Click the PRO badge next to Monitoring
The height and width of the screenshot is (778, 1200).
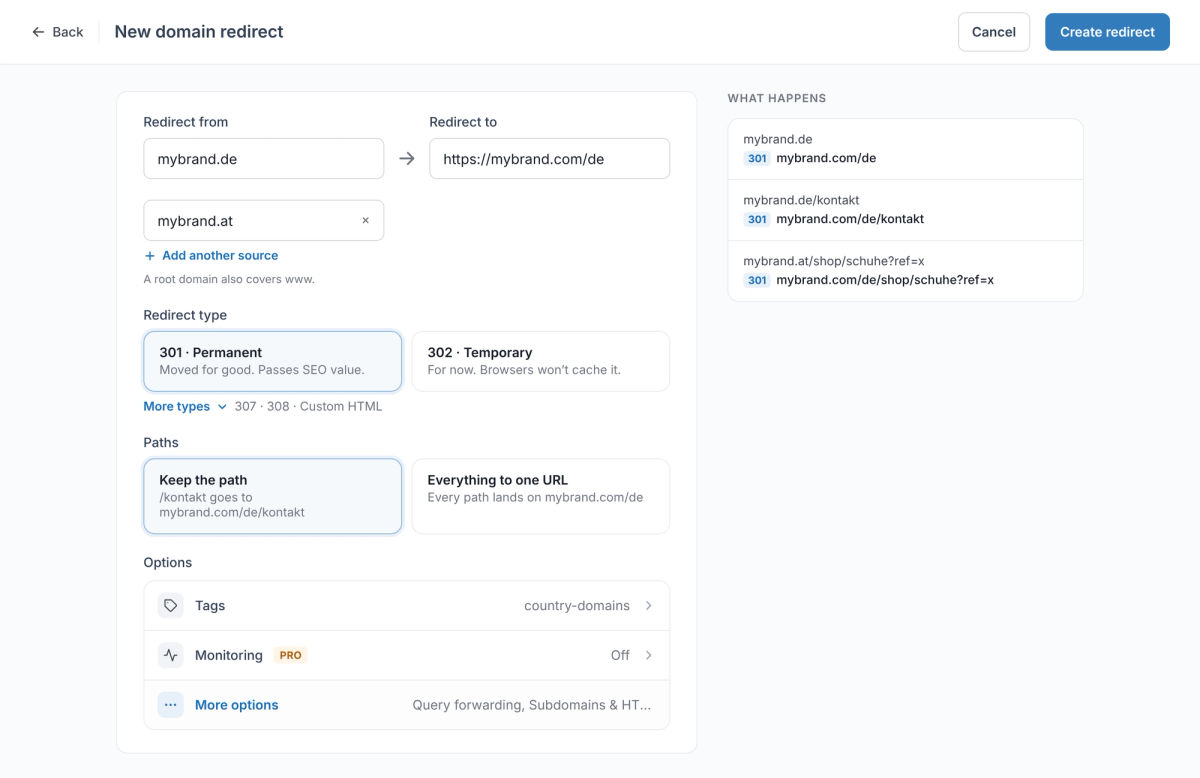pyautogui.click(x=290, y=655)
